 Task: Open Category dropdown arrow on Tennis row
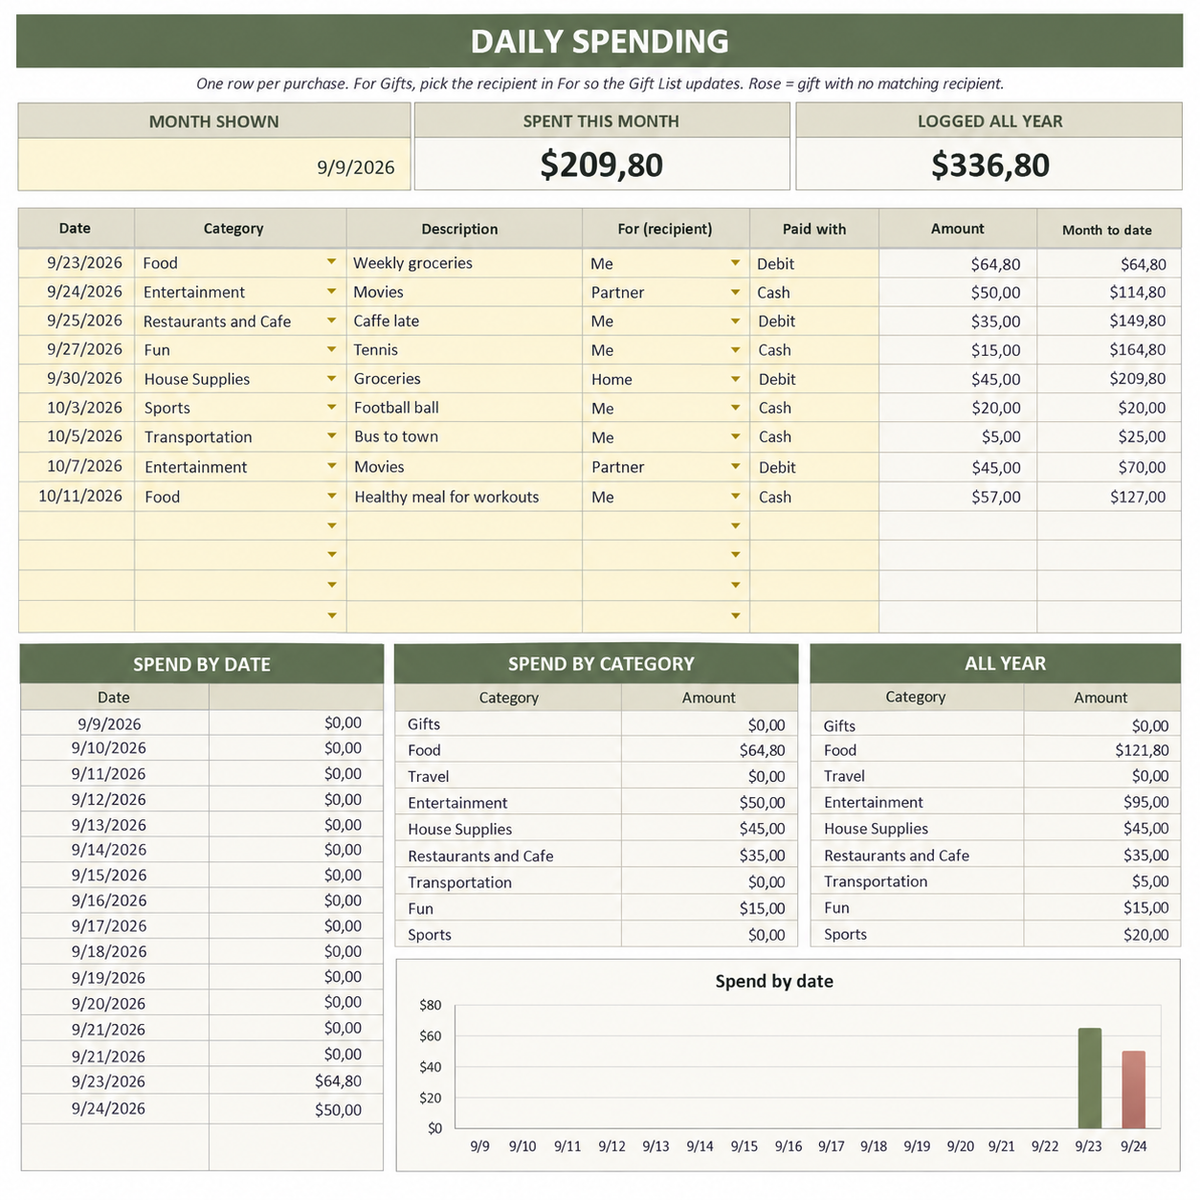tap(331, 350)
